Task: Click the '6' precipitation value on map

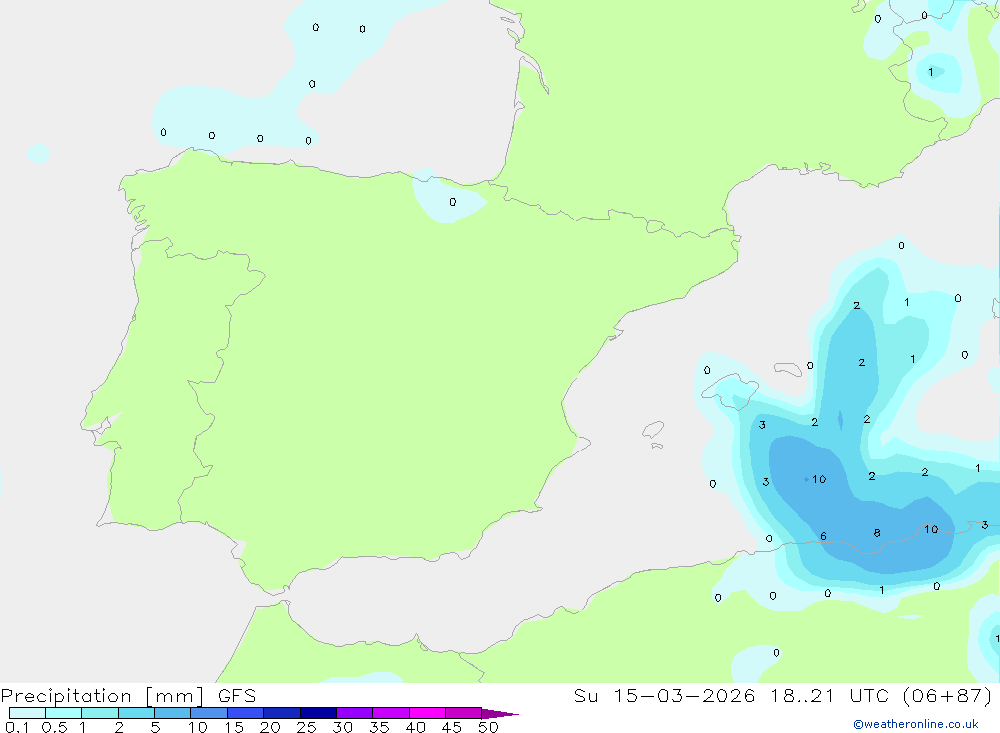Action: 823,536
